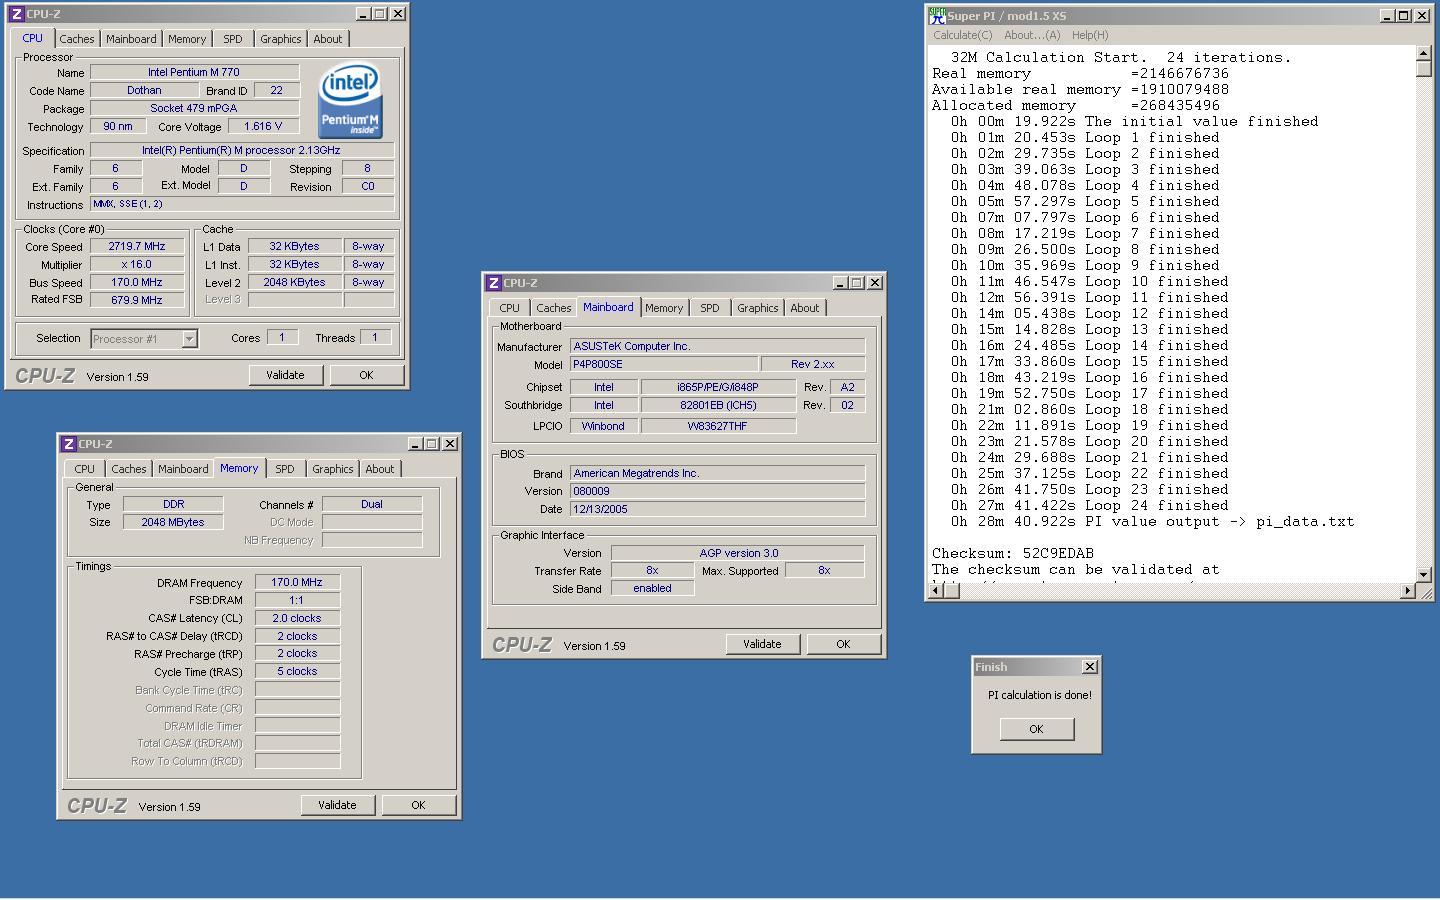Open the About tab in the Mainboard window
Screen dimensions: 1440x900
[805, 308]
